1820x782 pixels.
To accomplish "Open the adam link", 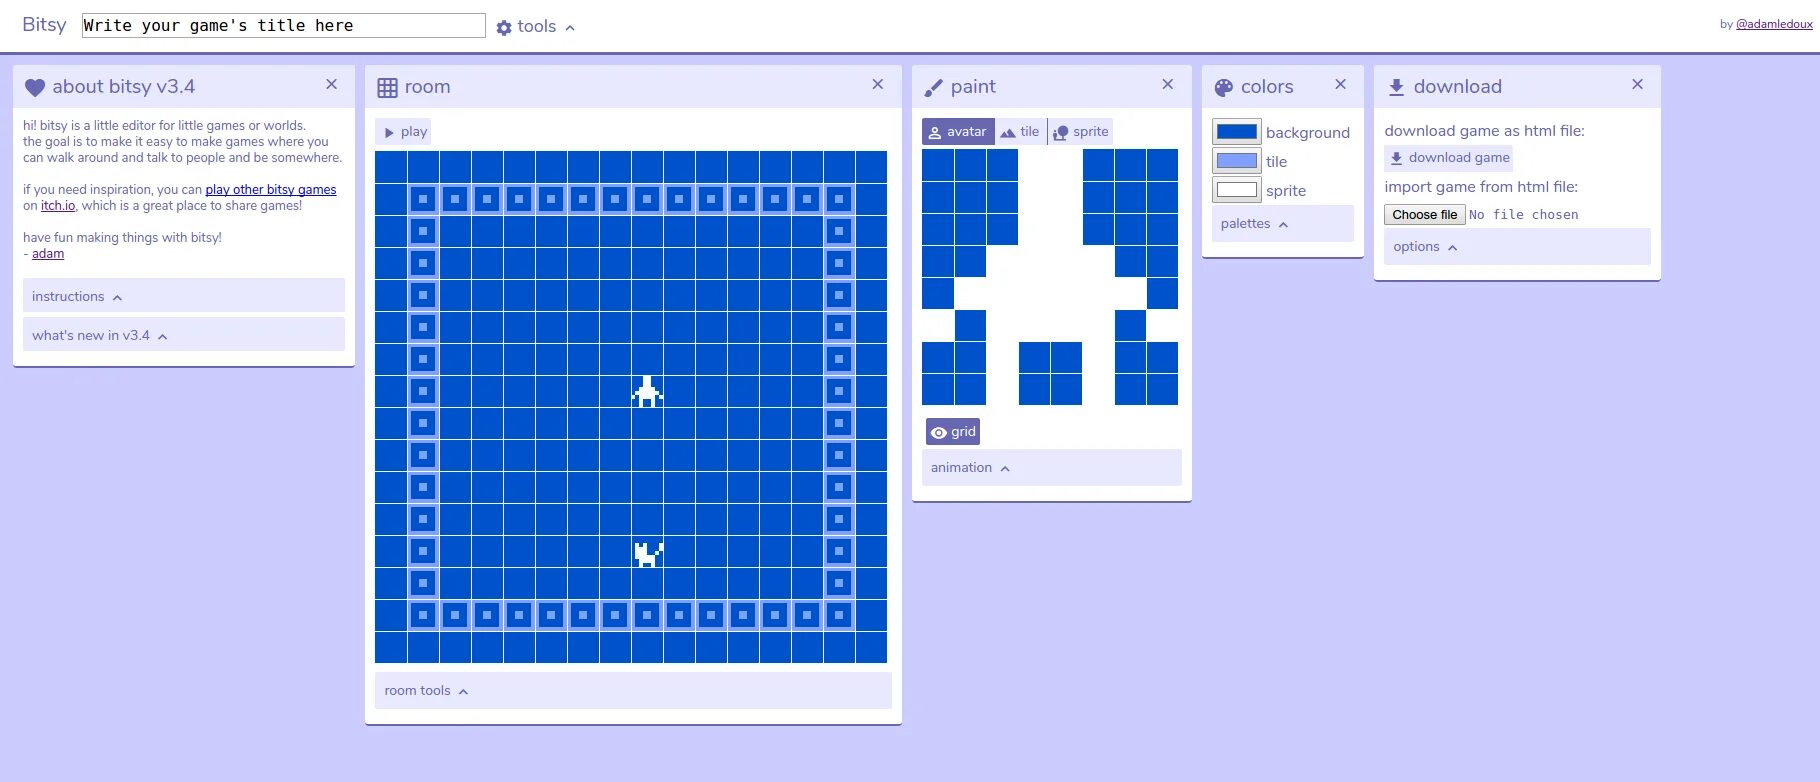I will 48,254.
